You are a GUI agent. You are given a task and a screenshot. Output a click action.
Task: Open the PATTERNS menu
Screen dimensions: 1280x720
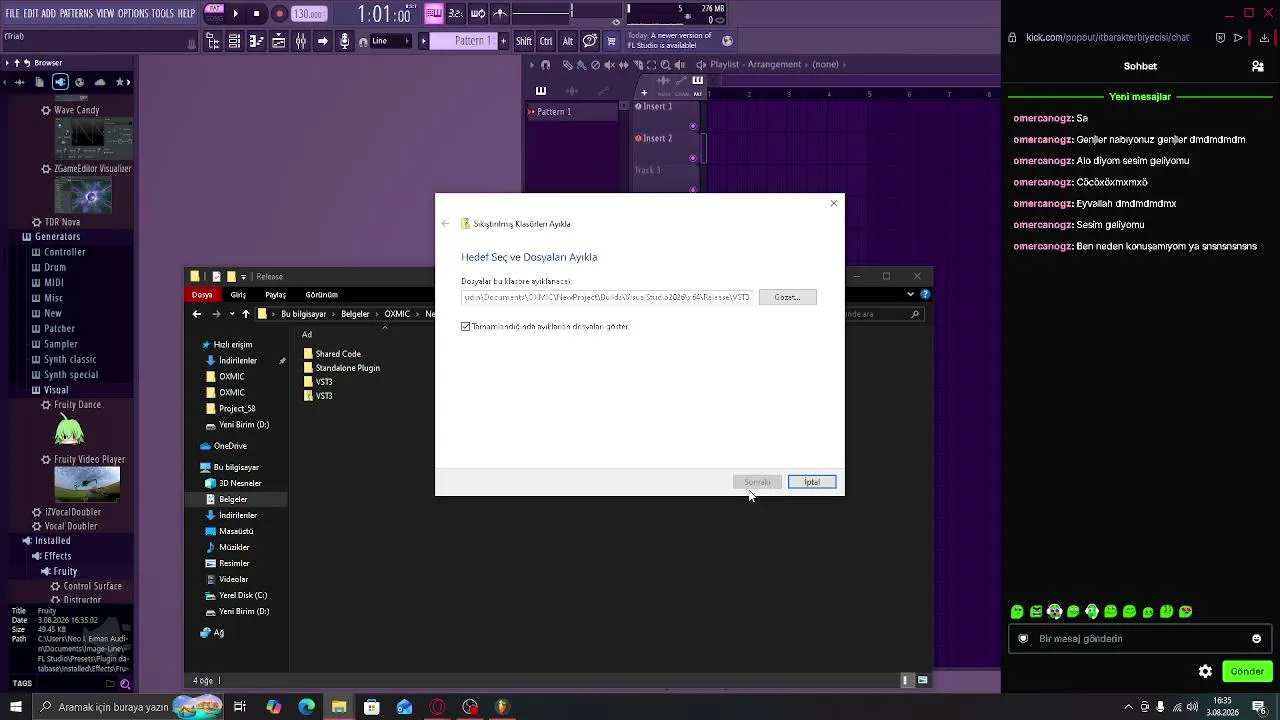(x=76, y=14)
